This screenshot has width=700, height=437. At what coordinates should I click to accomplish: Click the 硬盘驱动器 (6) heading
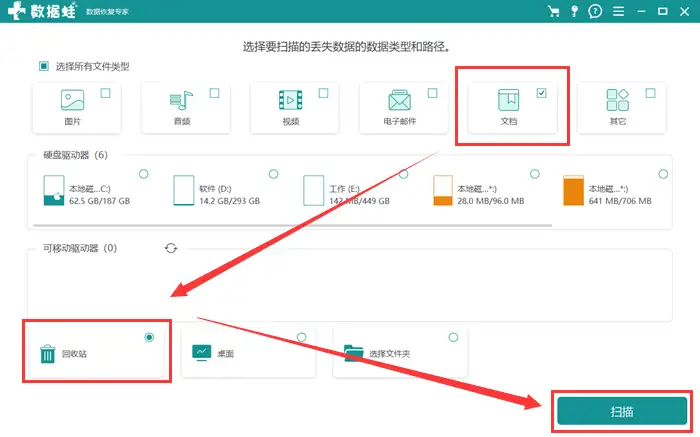click(75, 155)
